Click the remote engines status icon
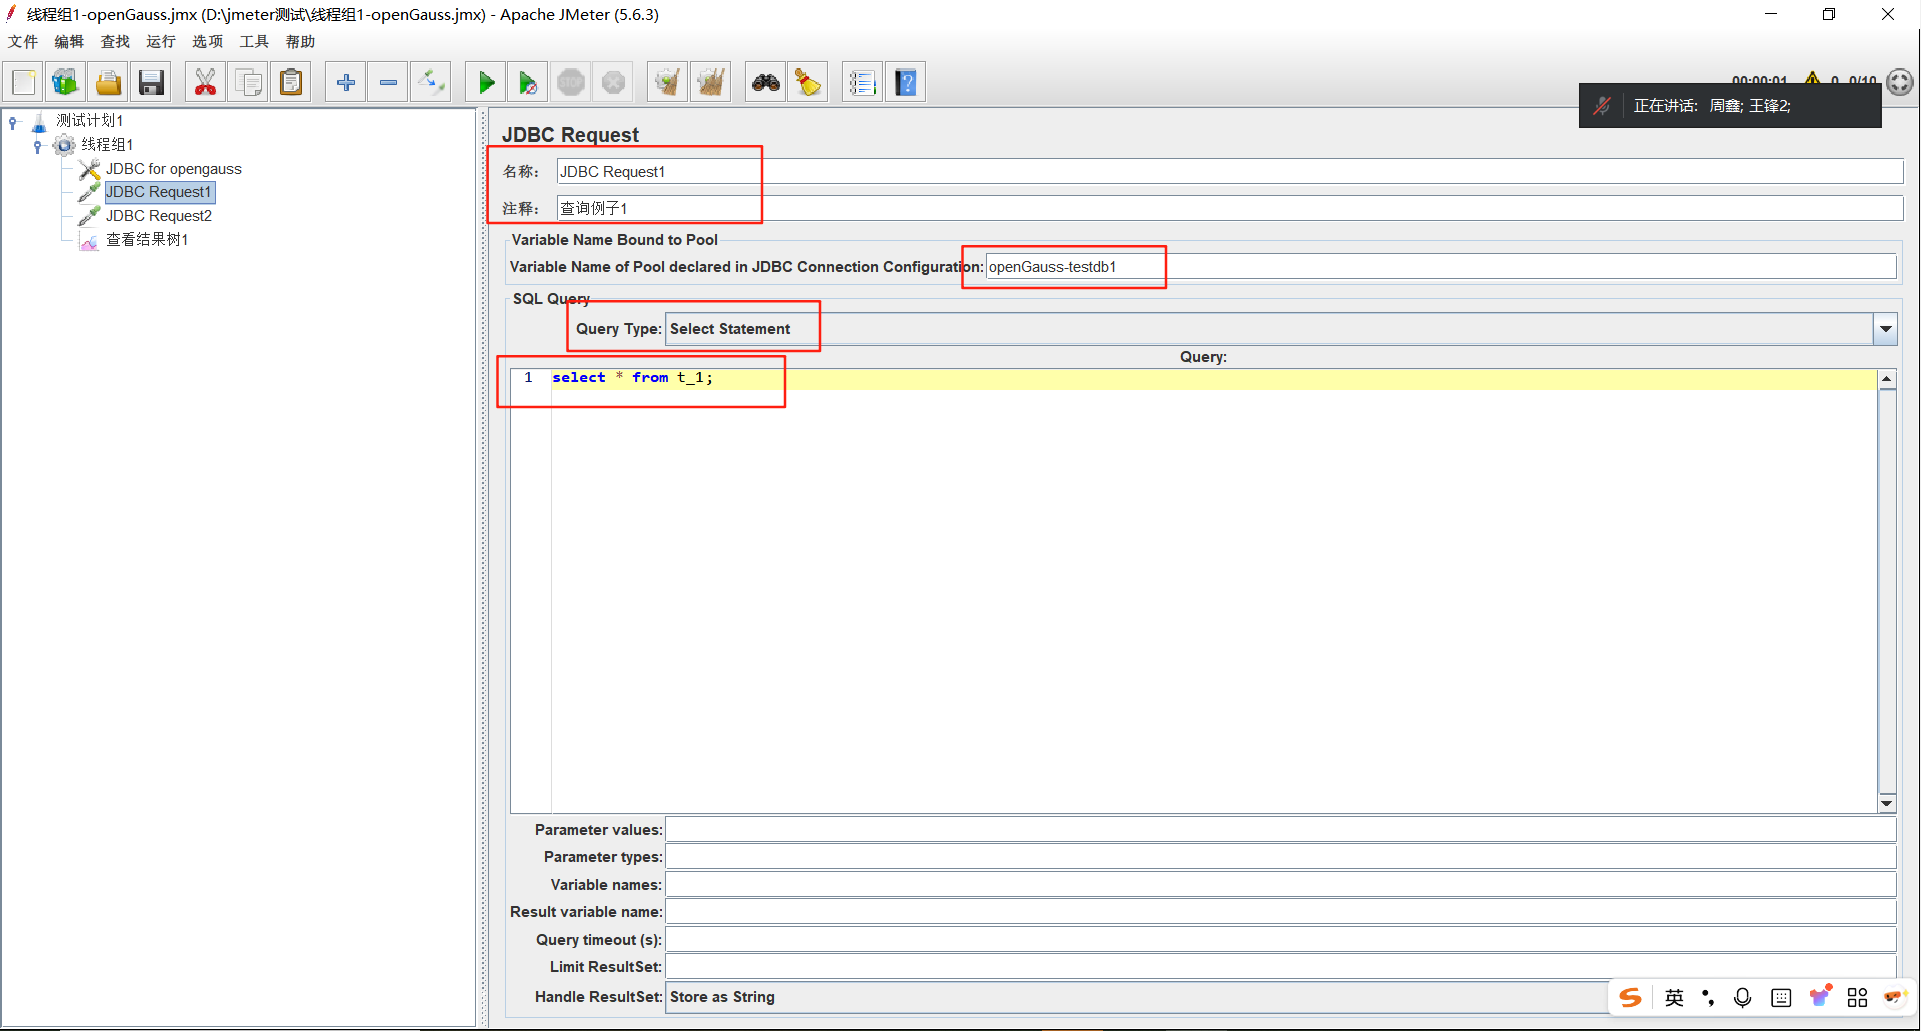The width and height of the screenshot is (1921, 1031). (x=1900, y=82)
